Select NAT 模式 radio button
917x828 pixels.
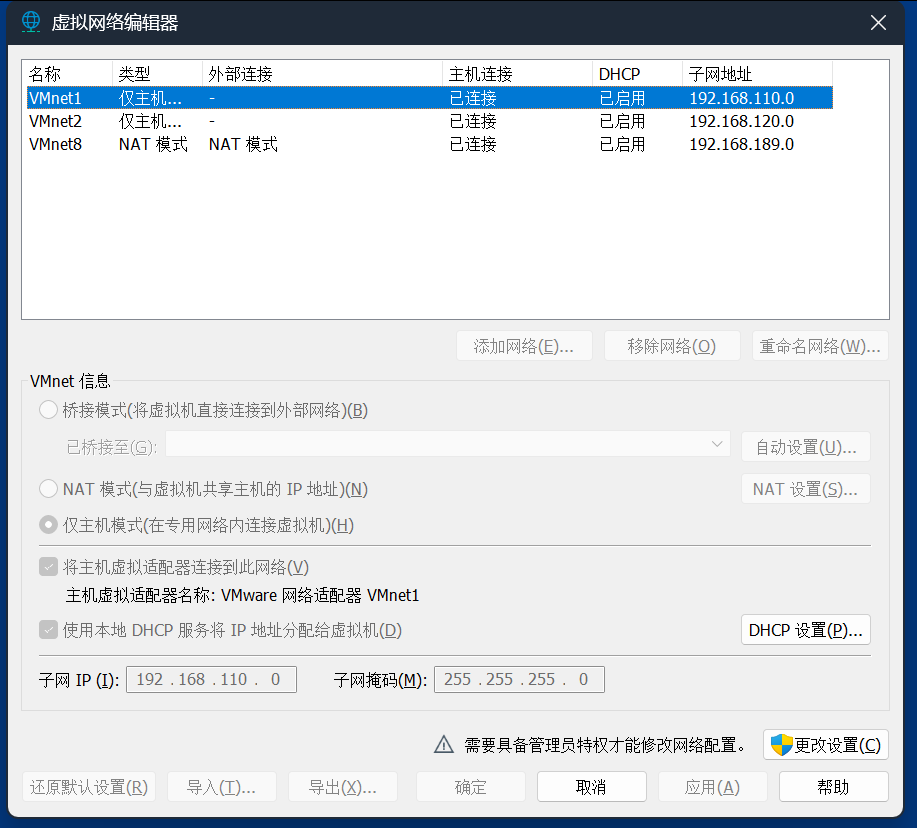(48, 488)
